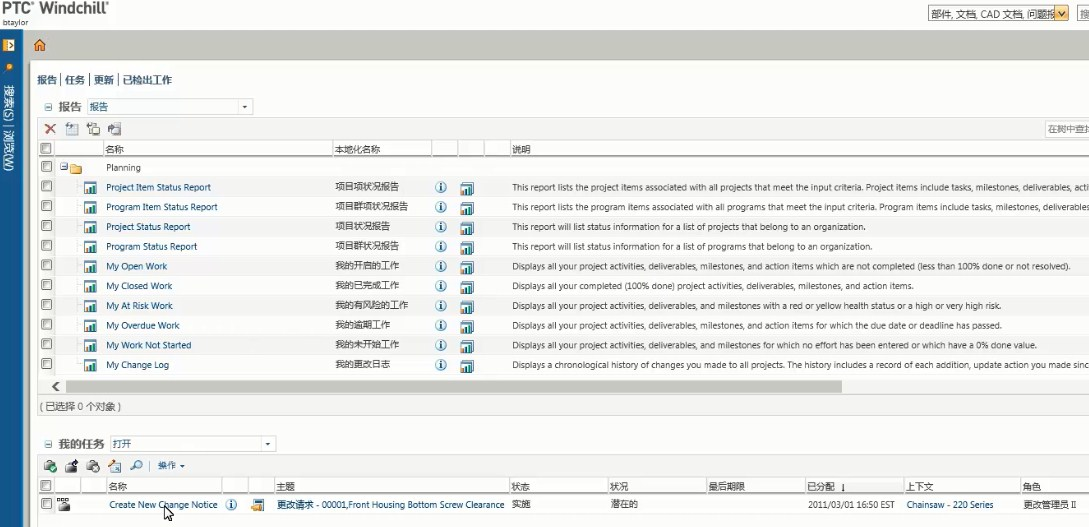The width and height of the screenshot is (1089, 527).
Task: Expand the navigator panel arrow icon
Action: pos(8,45)
